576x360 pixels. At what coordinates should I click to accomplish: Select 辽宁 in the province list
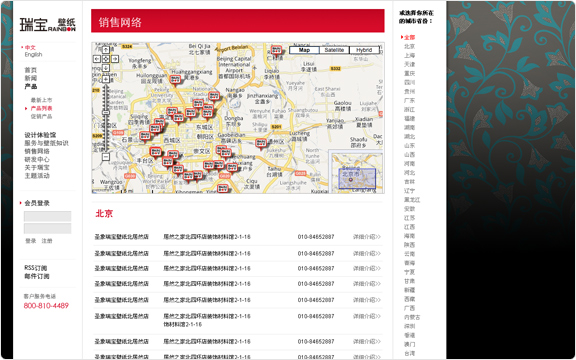pos(410,191)
